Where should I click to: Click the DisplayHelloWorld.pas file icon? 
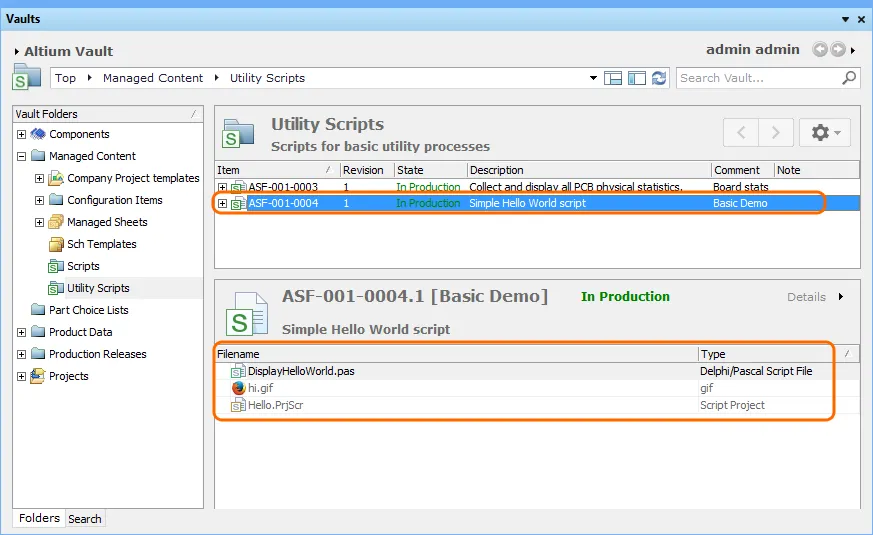tap(238, 371)
